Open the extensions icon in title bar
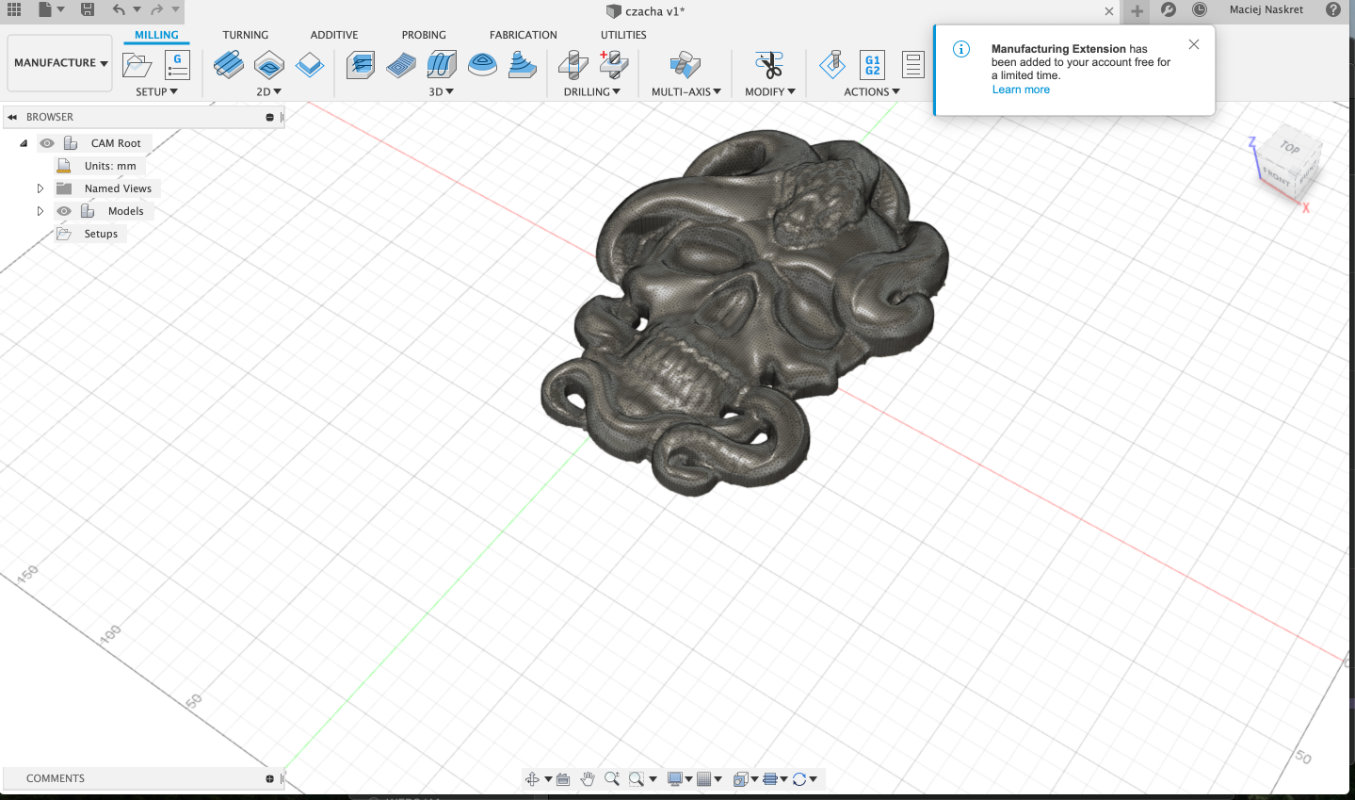Screen dimensions: 1355x800 (1168, 10)
